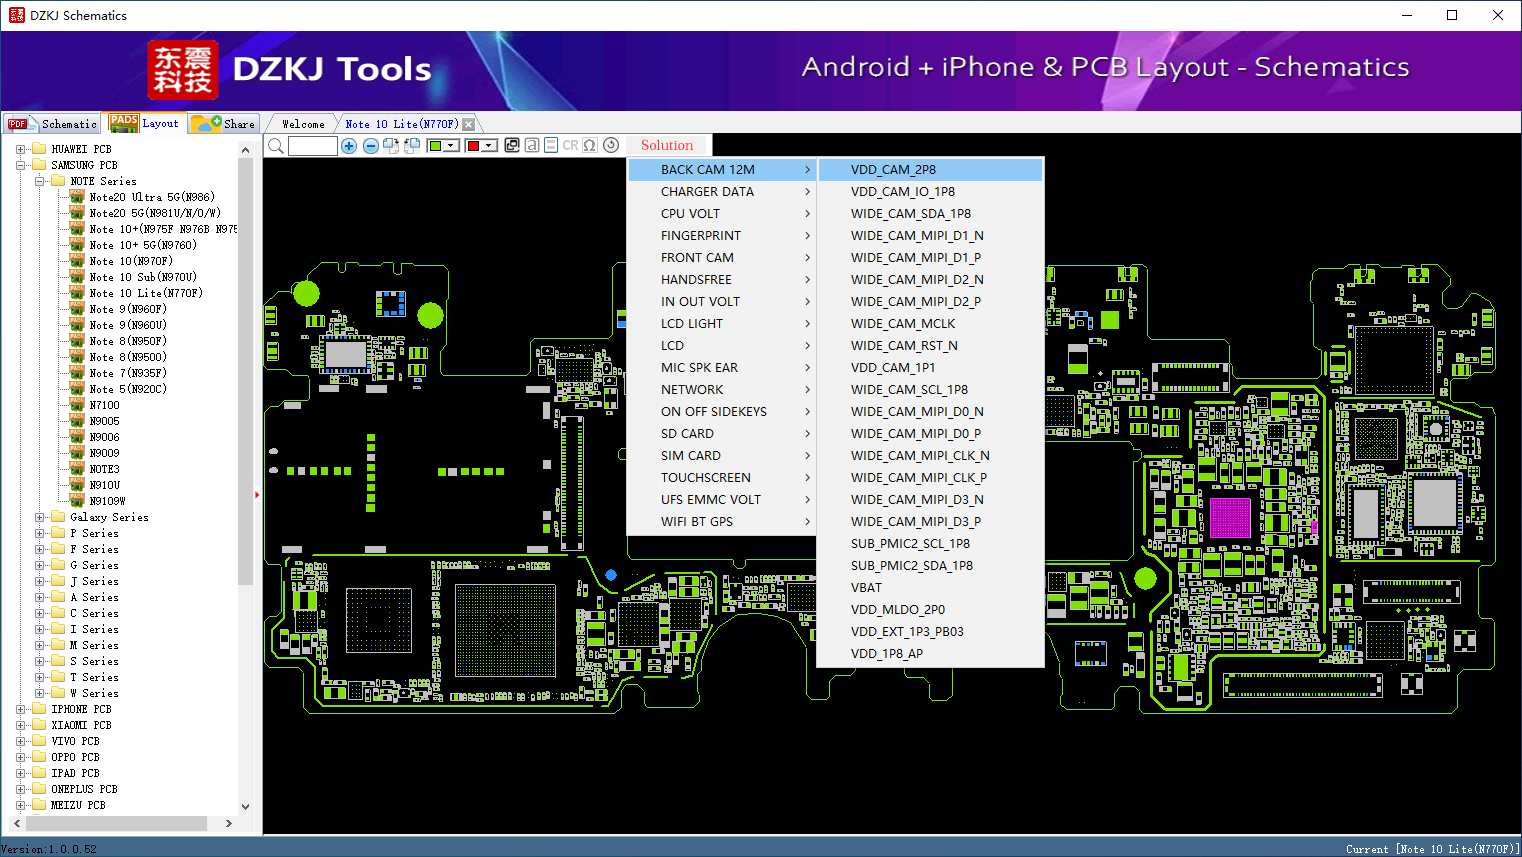Select the VIVO PCB folder
Screen dimensions: 1522x857
click(x=75, y=741)
